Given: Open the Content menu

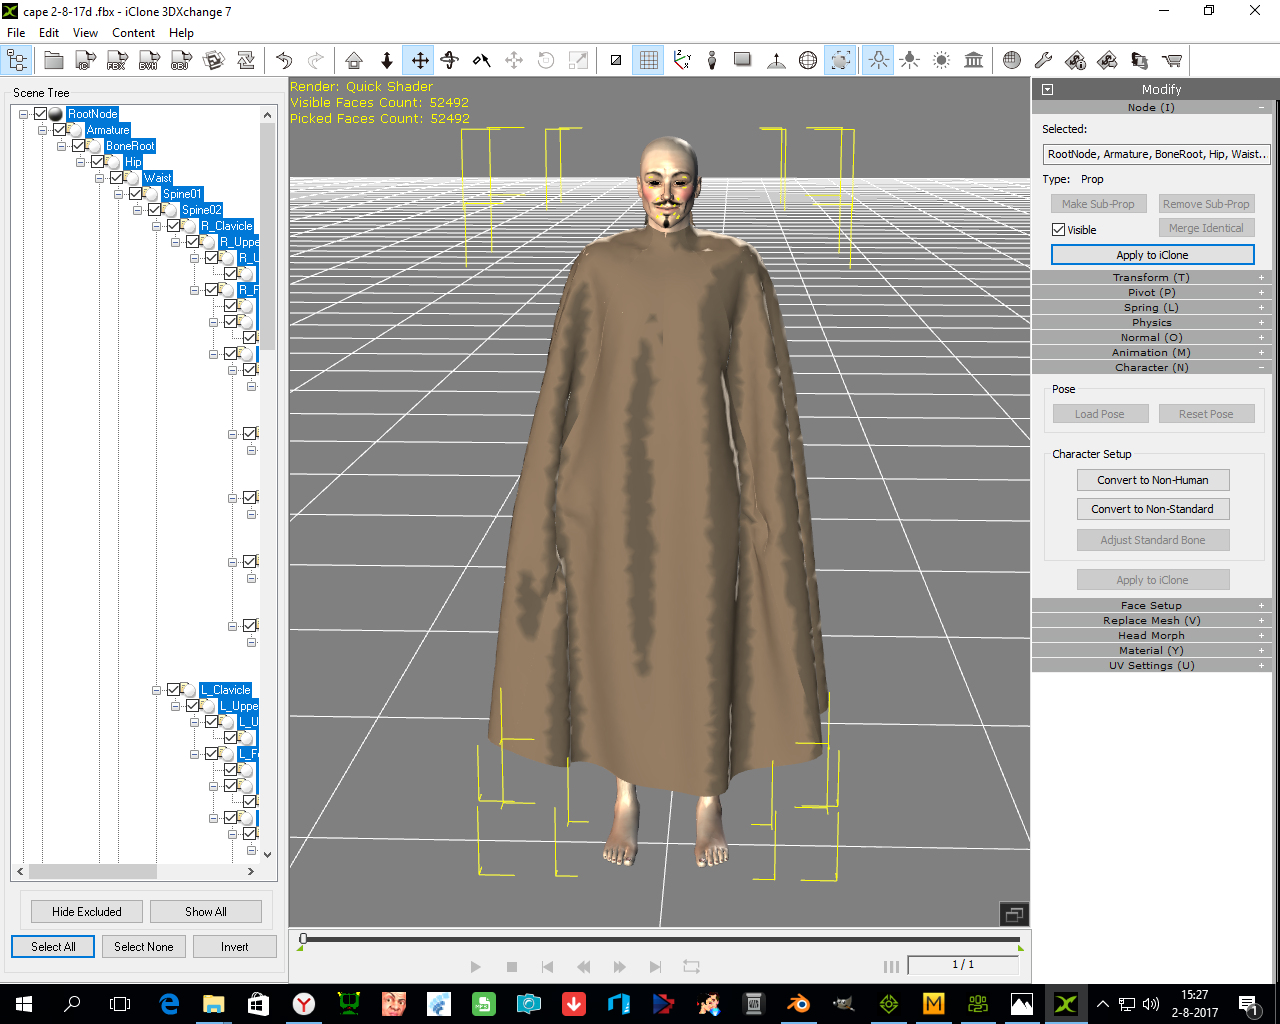Looking at the screenshot, I should (133, 33).
